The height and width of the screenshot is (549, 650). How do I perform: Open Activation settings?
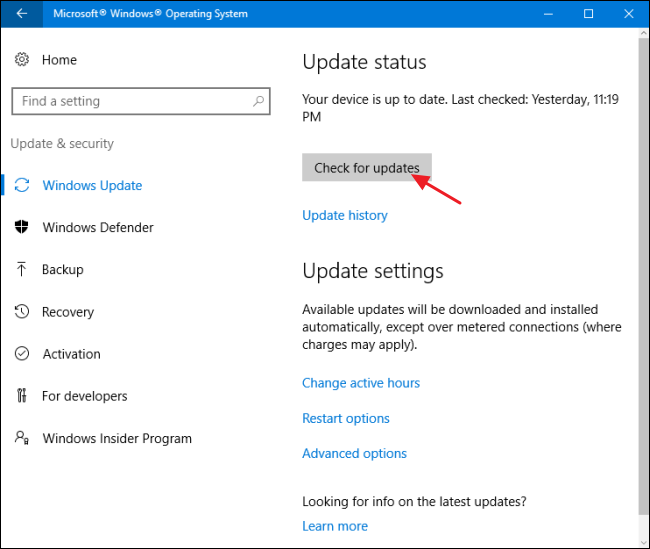click(72, 354)
